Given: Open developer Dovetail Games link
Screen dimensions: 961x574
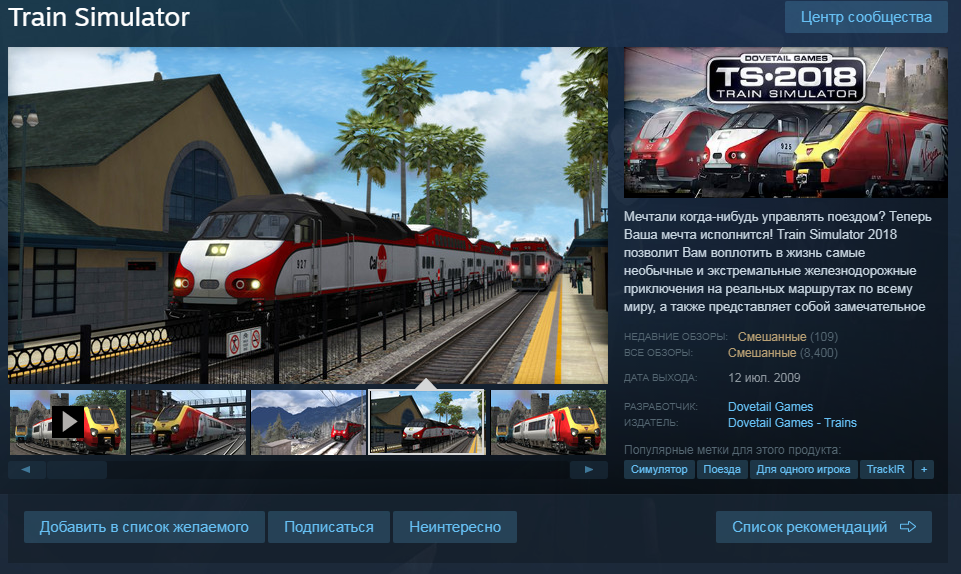Looking at the screenshot, I should 770,407.
